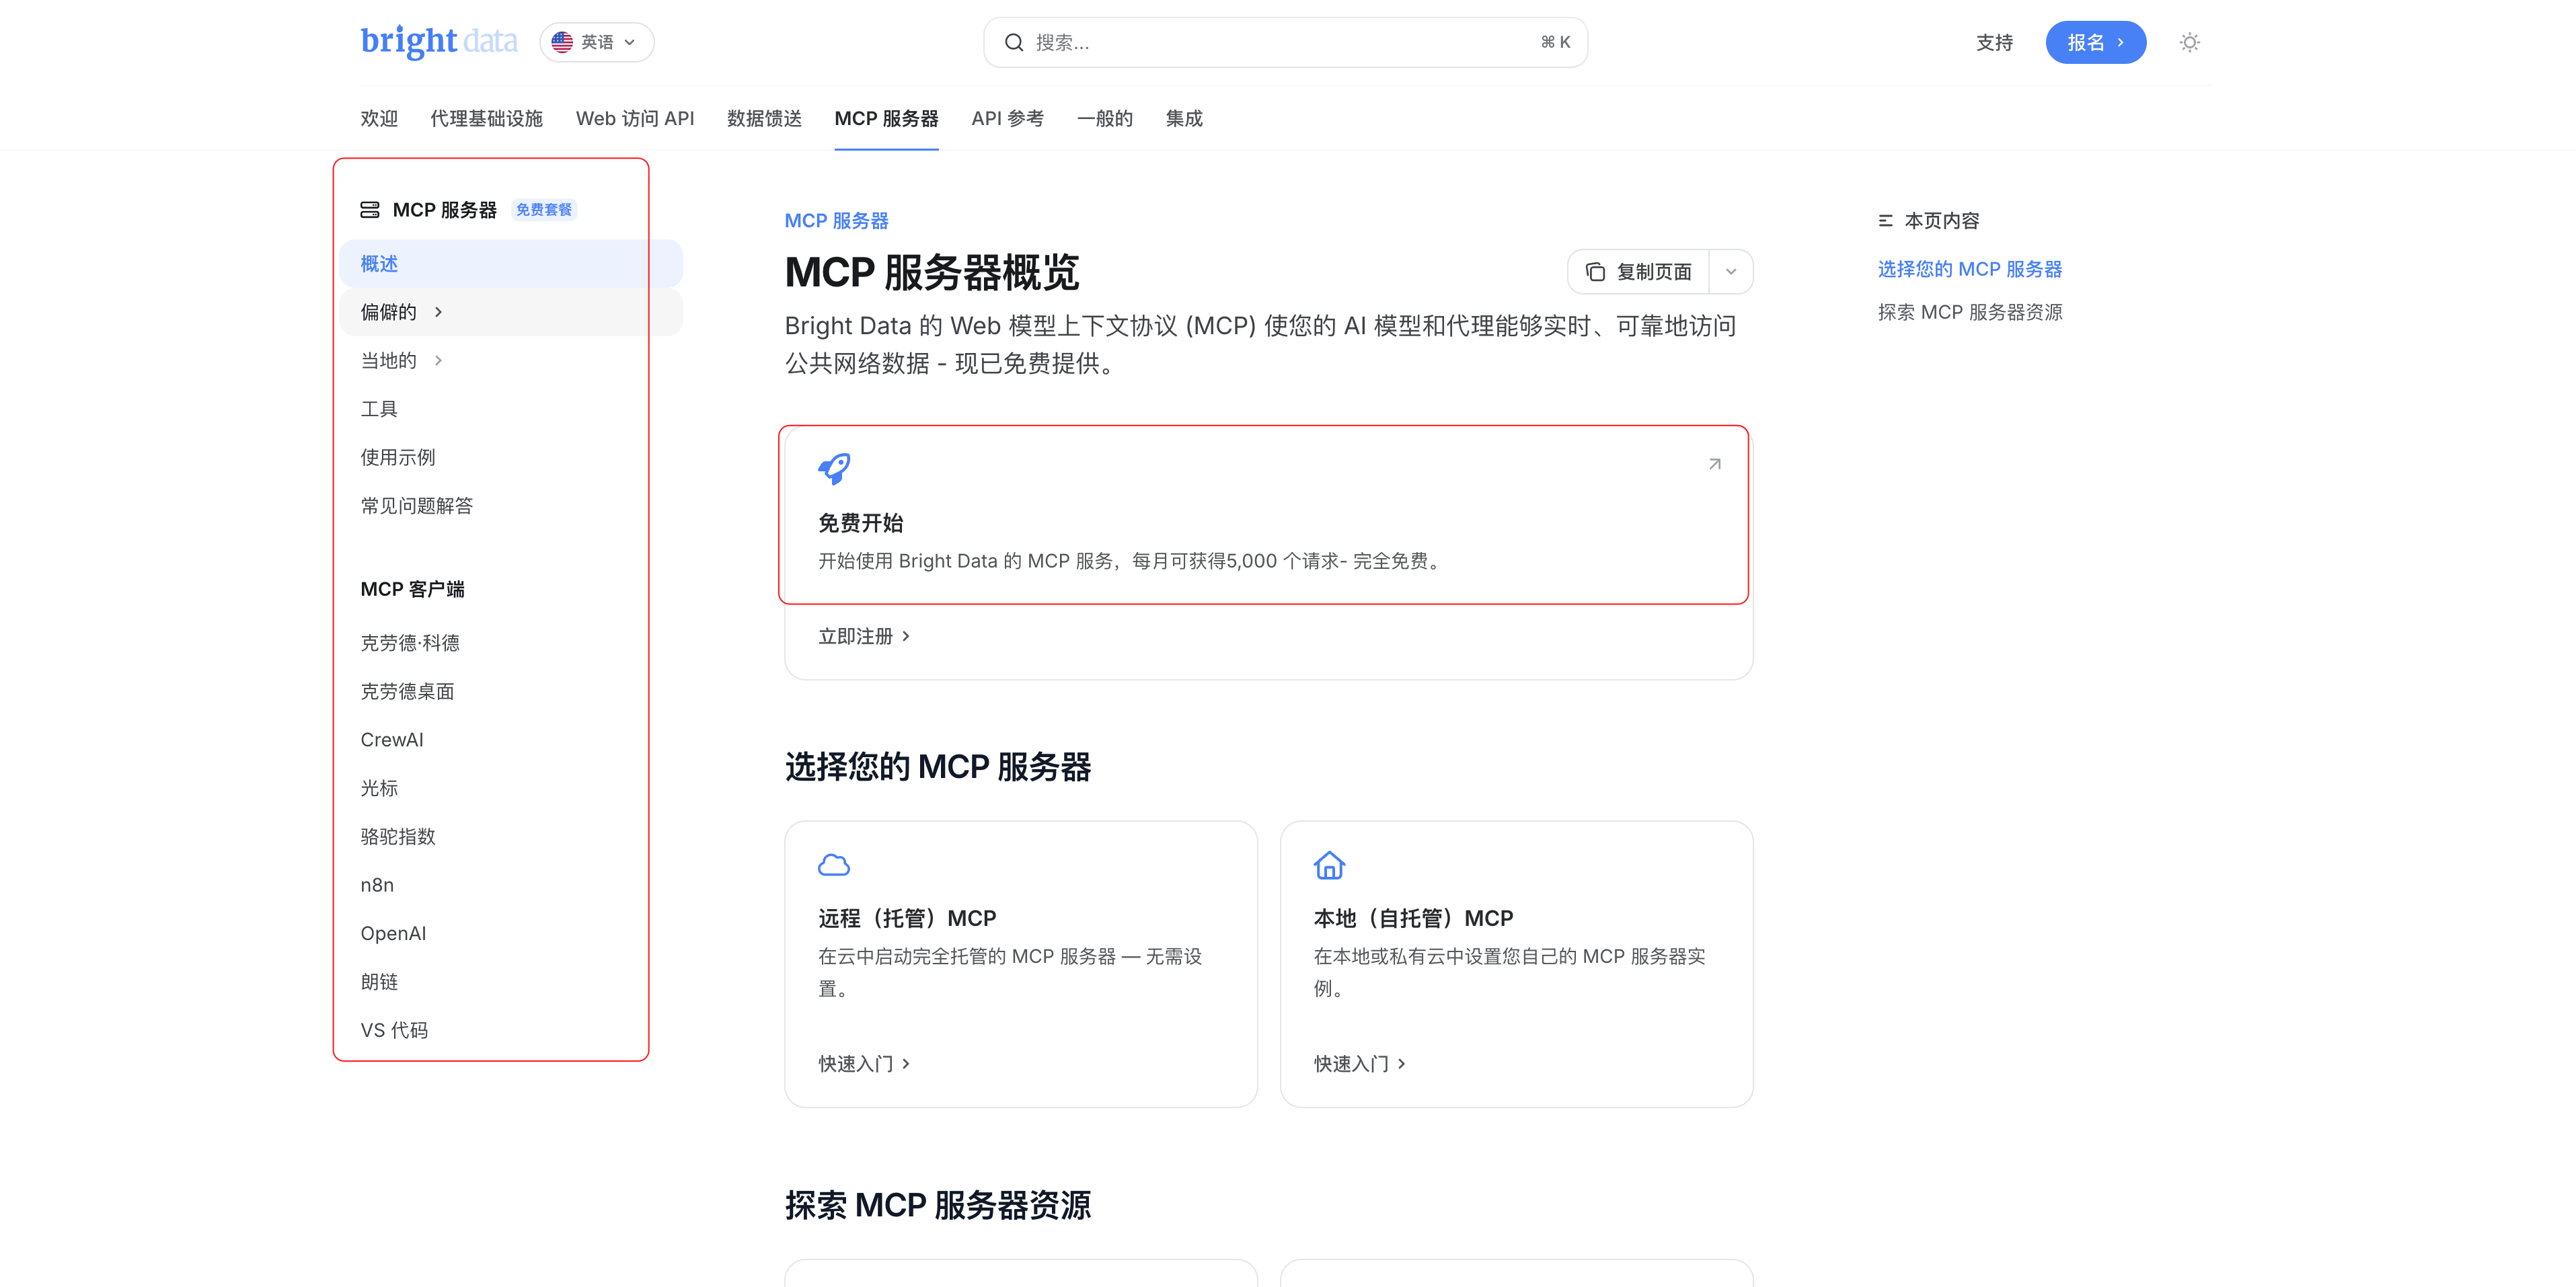
Task: Open the 集成 tab
Action: click(x=1183, y=118)
